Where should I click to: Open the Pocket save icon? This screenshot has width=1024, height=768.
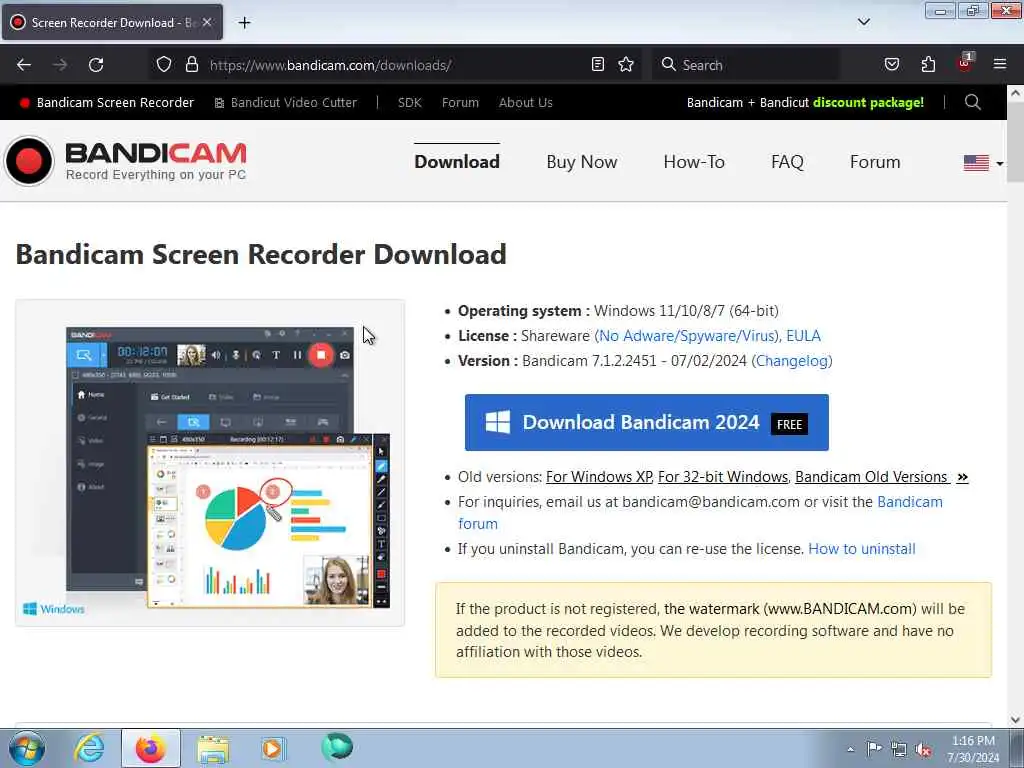[x=891, y=64]
